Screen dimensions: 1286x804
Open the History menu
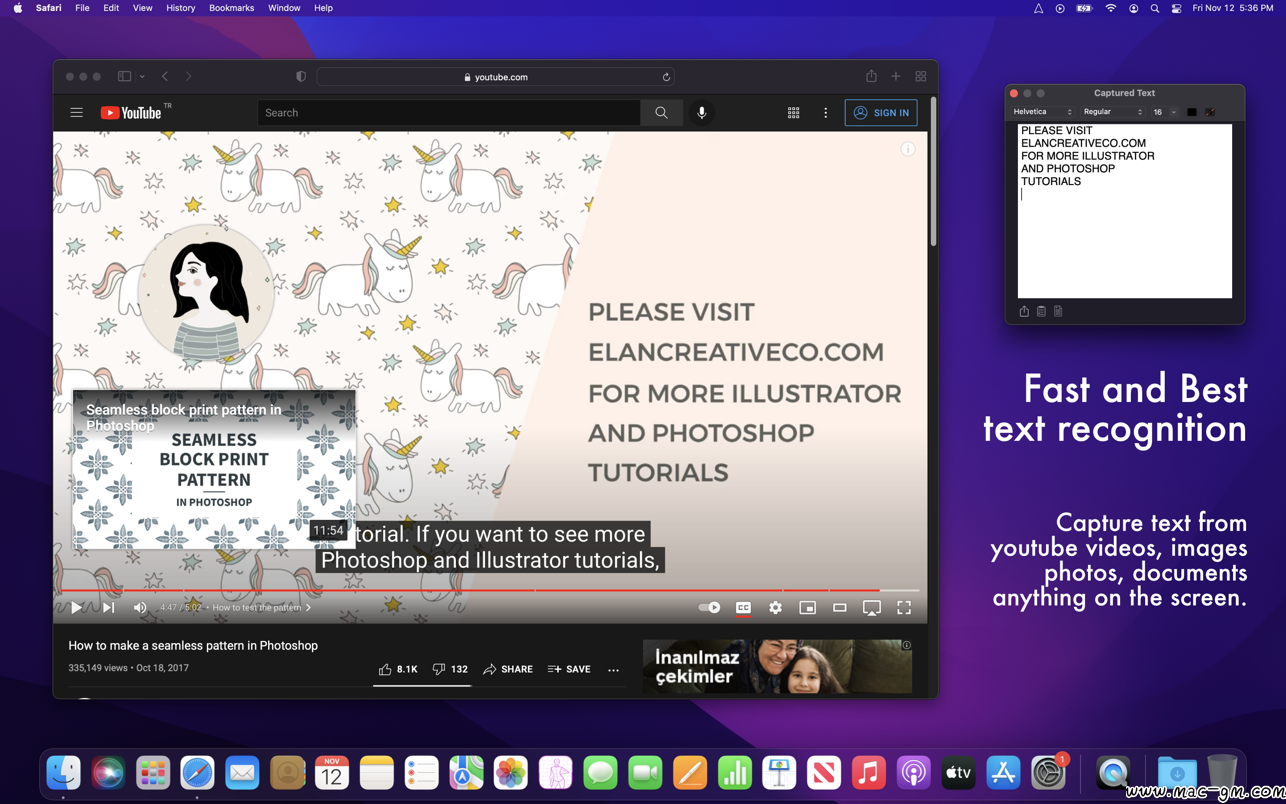coord(180,8)
